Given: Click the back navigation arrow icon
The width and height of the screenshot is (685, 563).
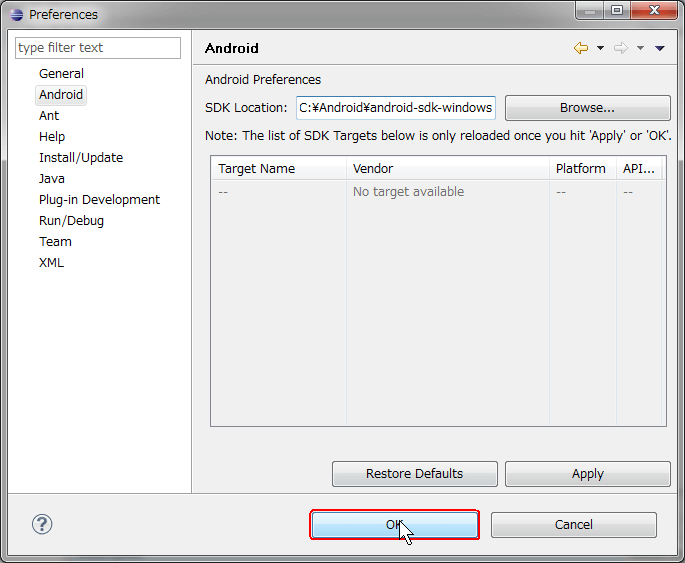Looking at the screenshot, I should [581, 48].
